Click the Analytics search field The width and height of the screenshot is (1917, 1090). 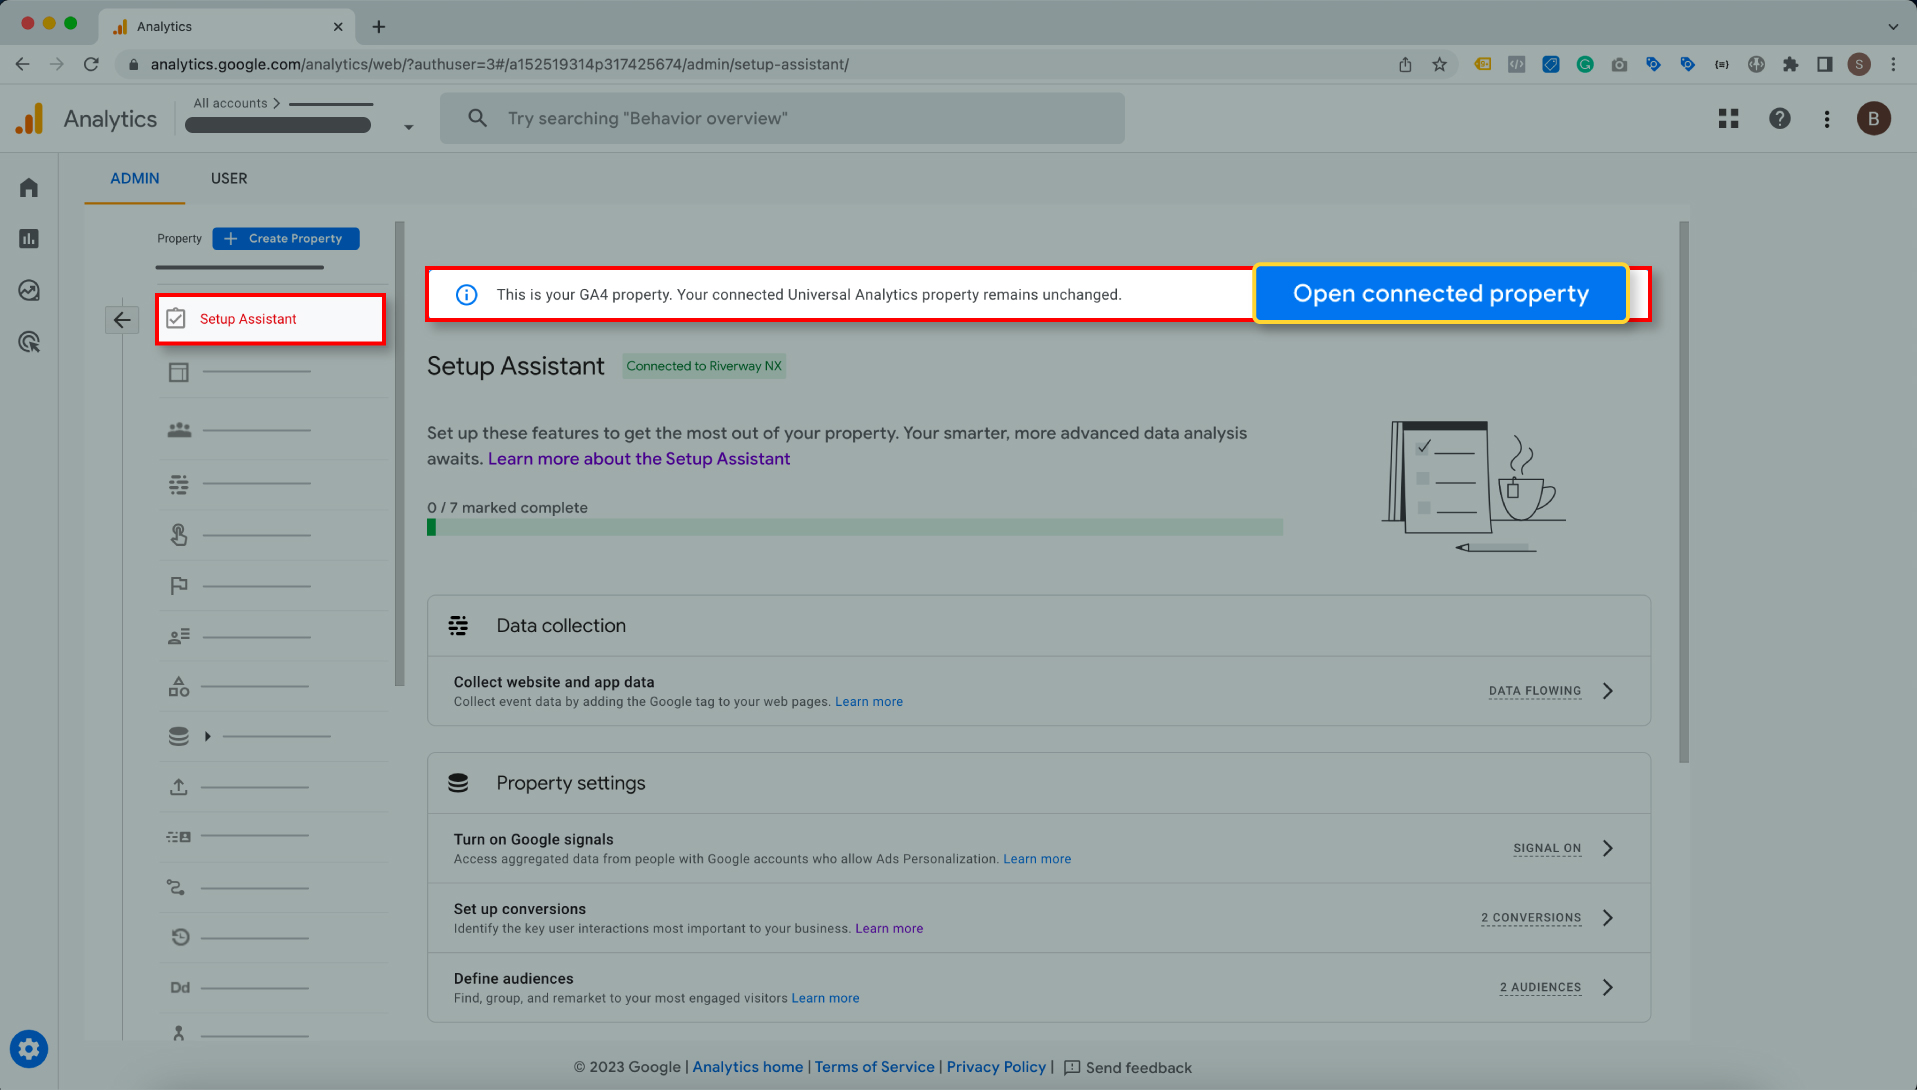(782, 118)
